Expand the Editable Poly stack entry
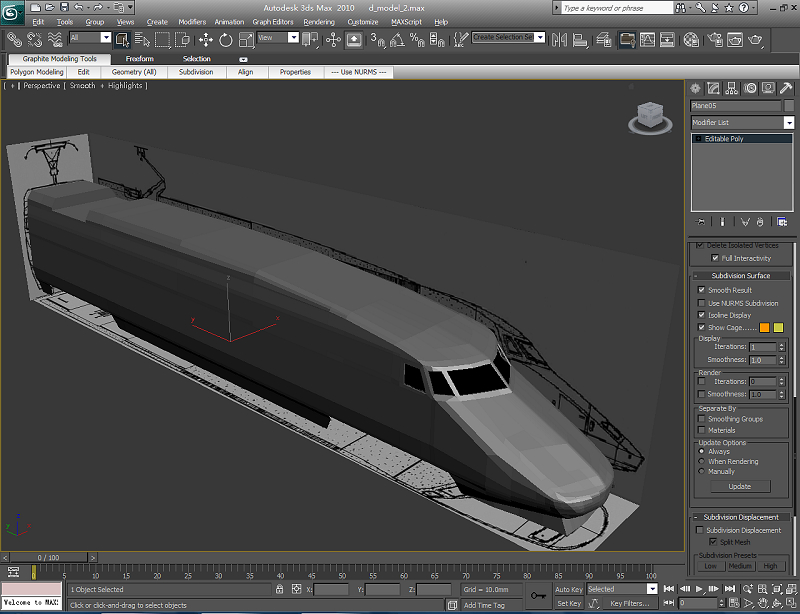 pyautogui.click(x=698, y=139)
